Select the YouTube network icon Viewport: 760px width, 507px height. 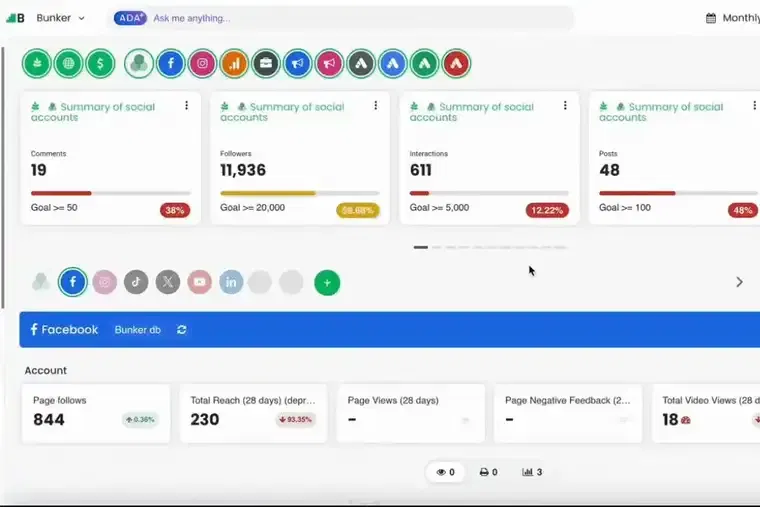coord(199,282)
